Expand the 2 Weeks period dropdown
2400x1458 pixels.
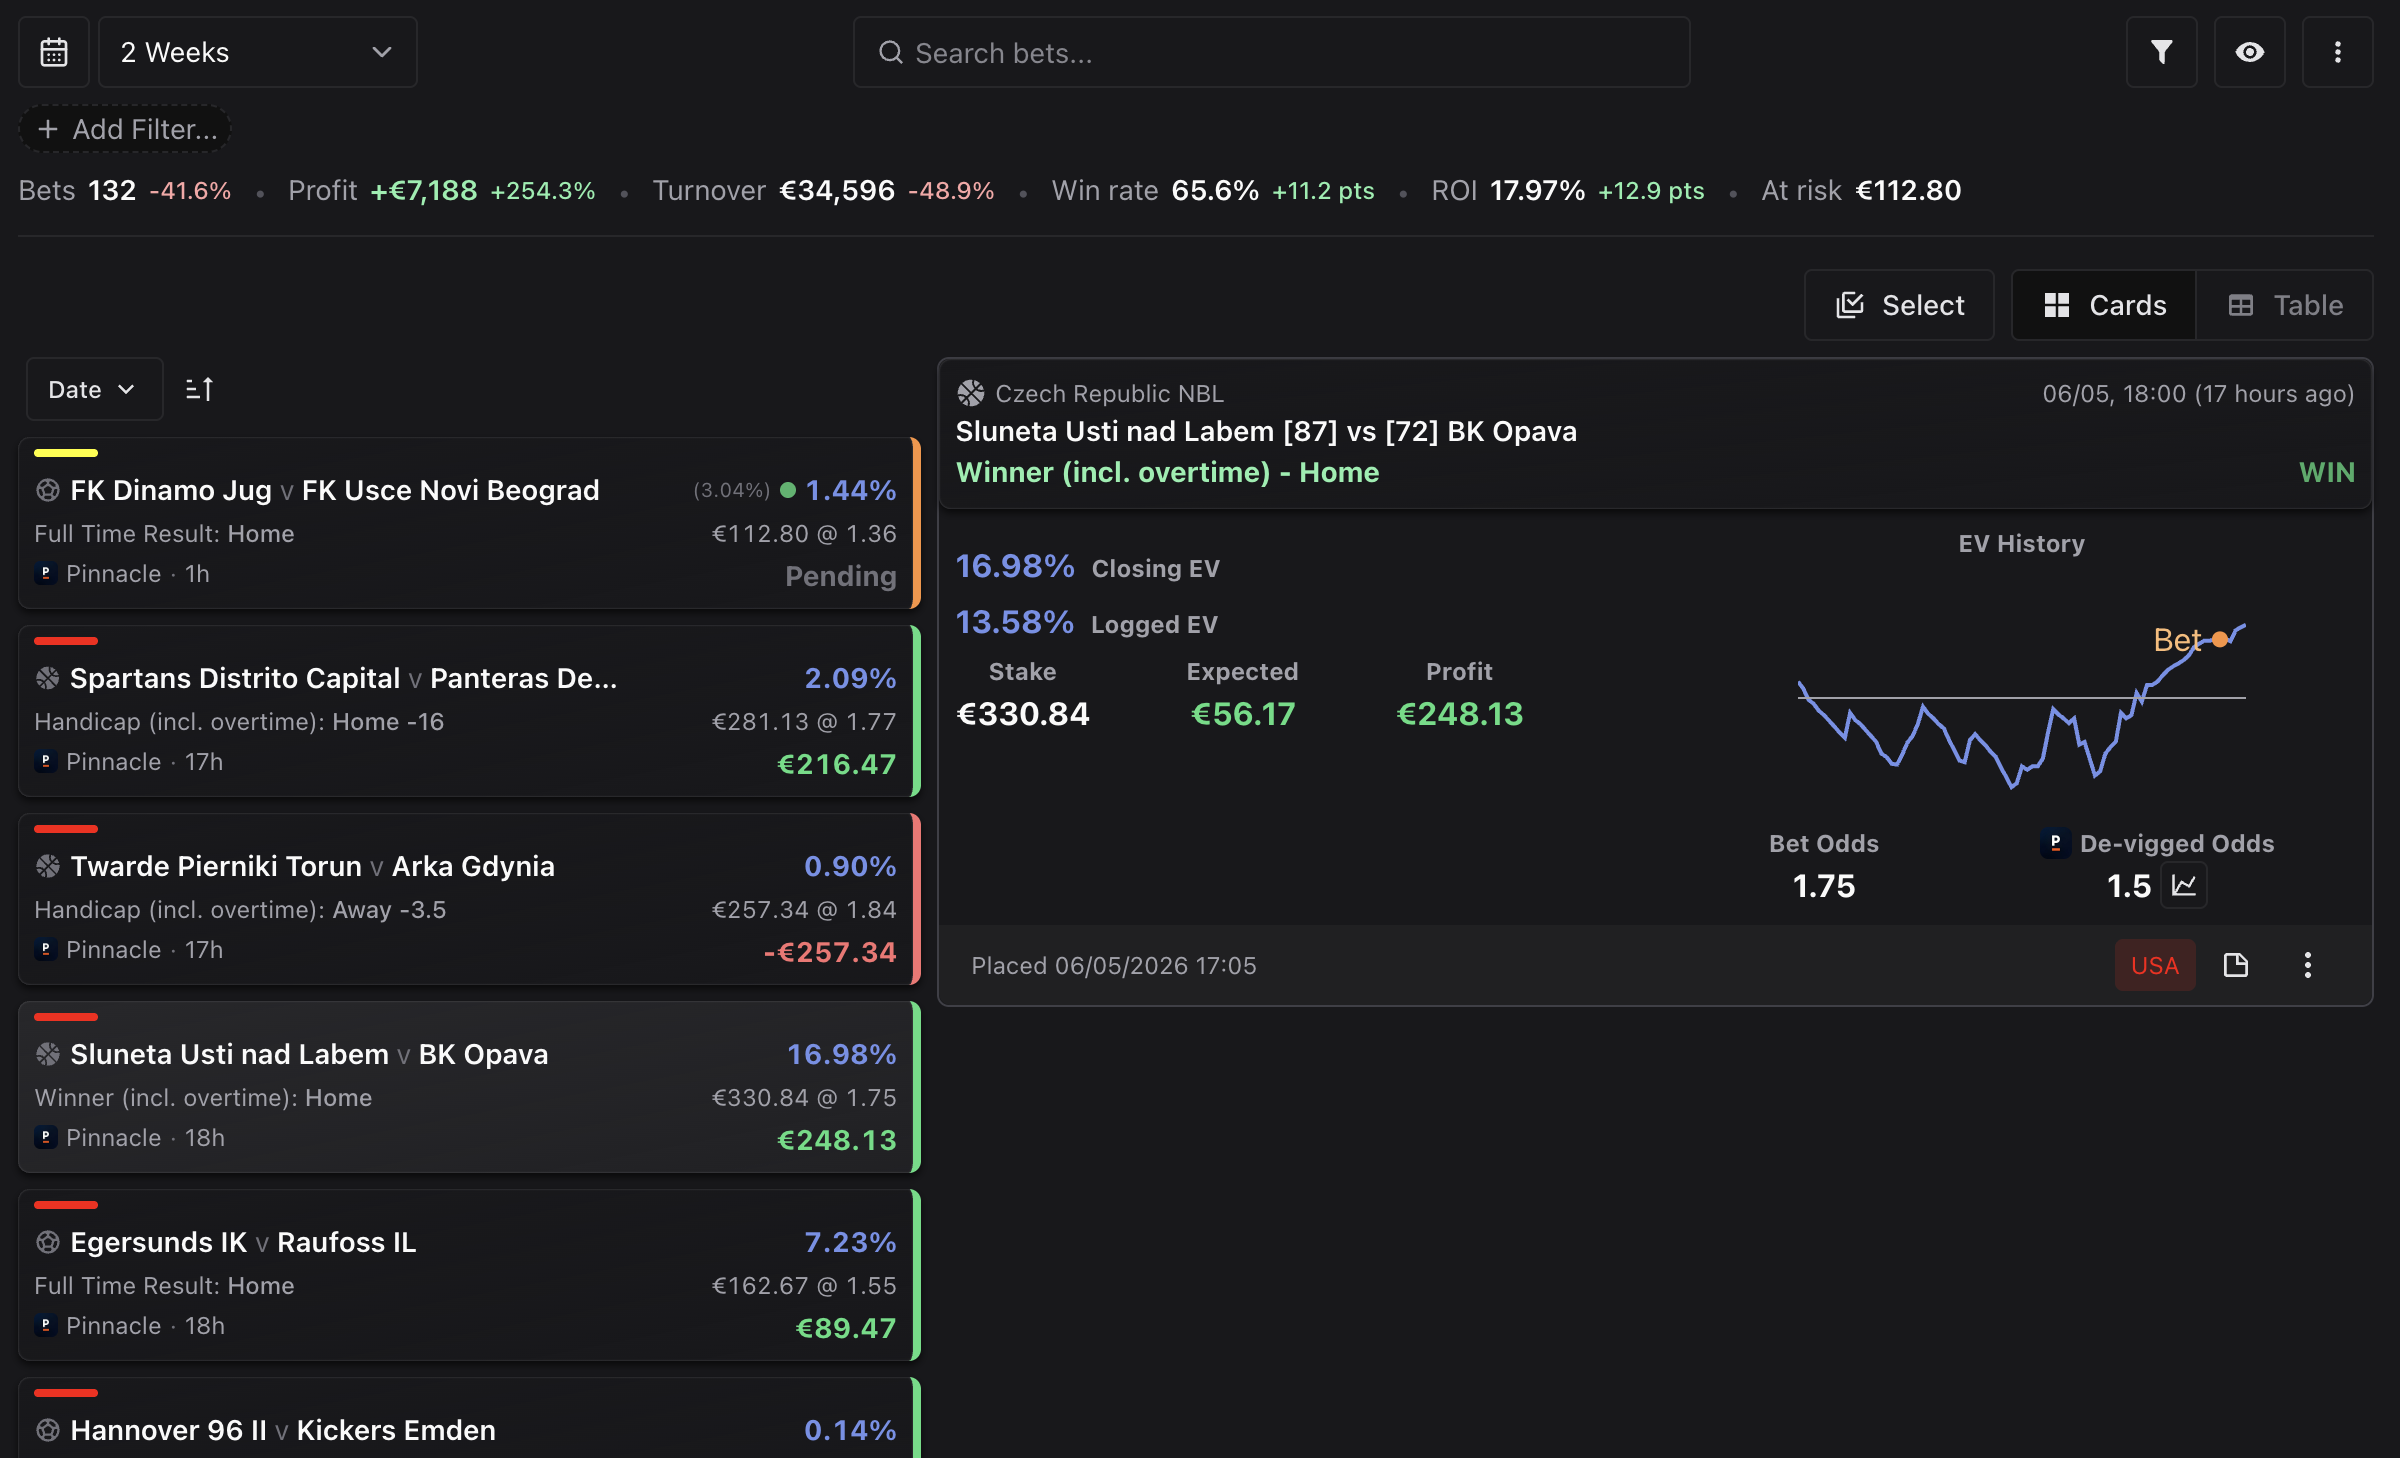[257, 52]
